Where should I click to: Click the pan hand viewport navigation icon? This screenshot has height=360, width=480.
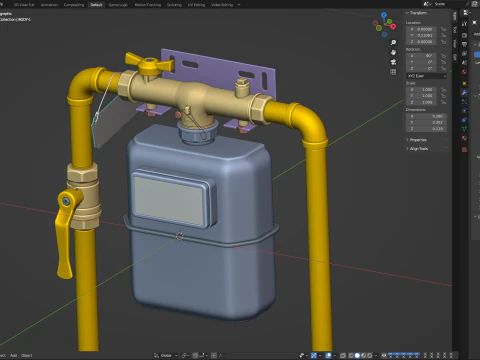393,52
